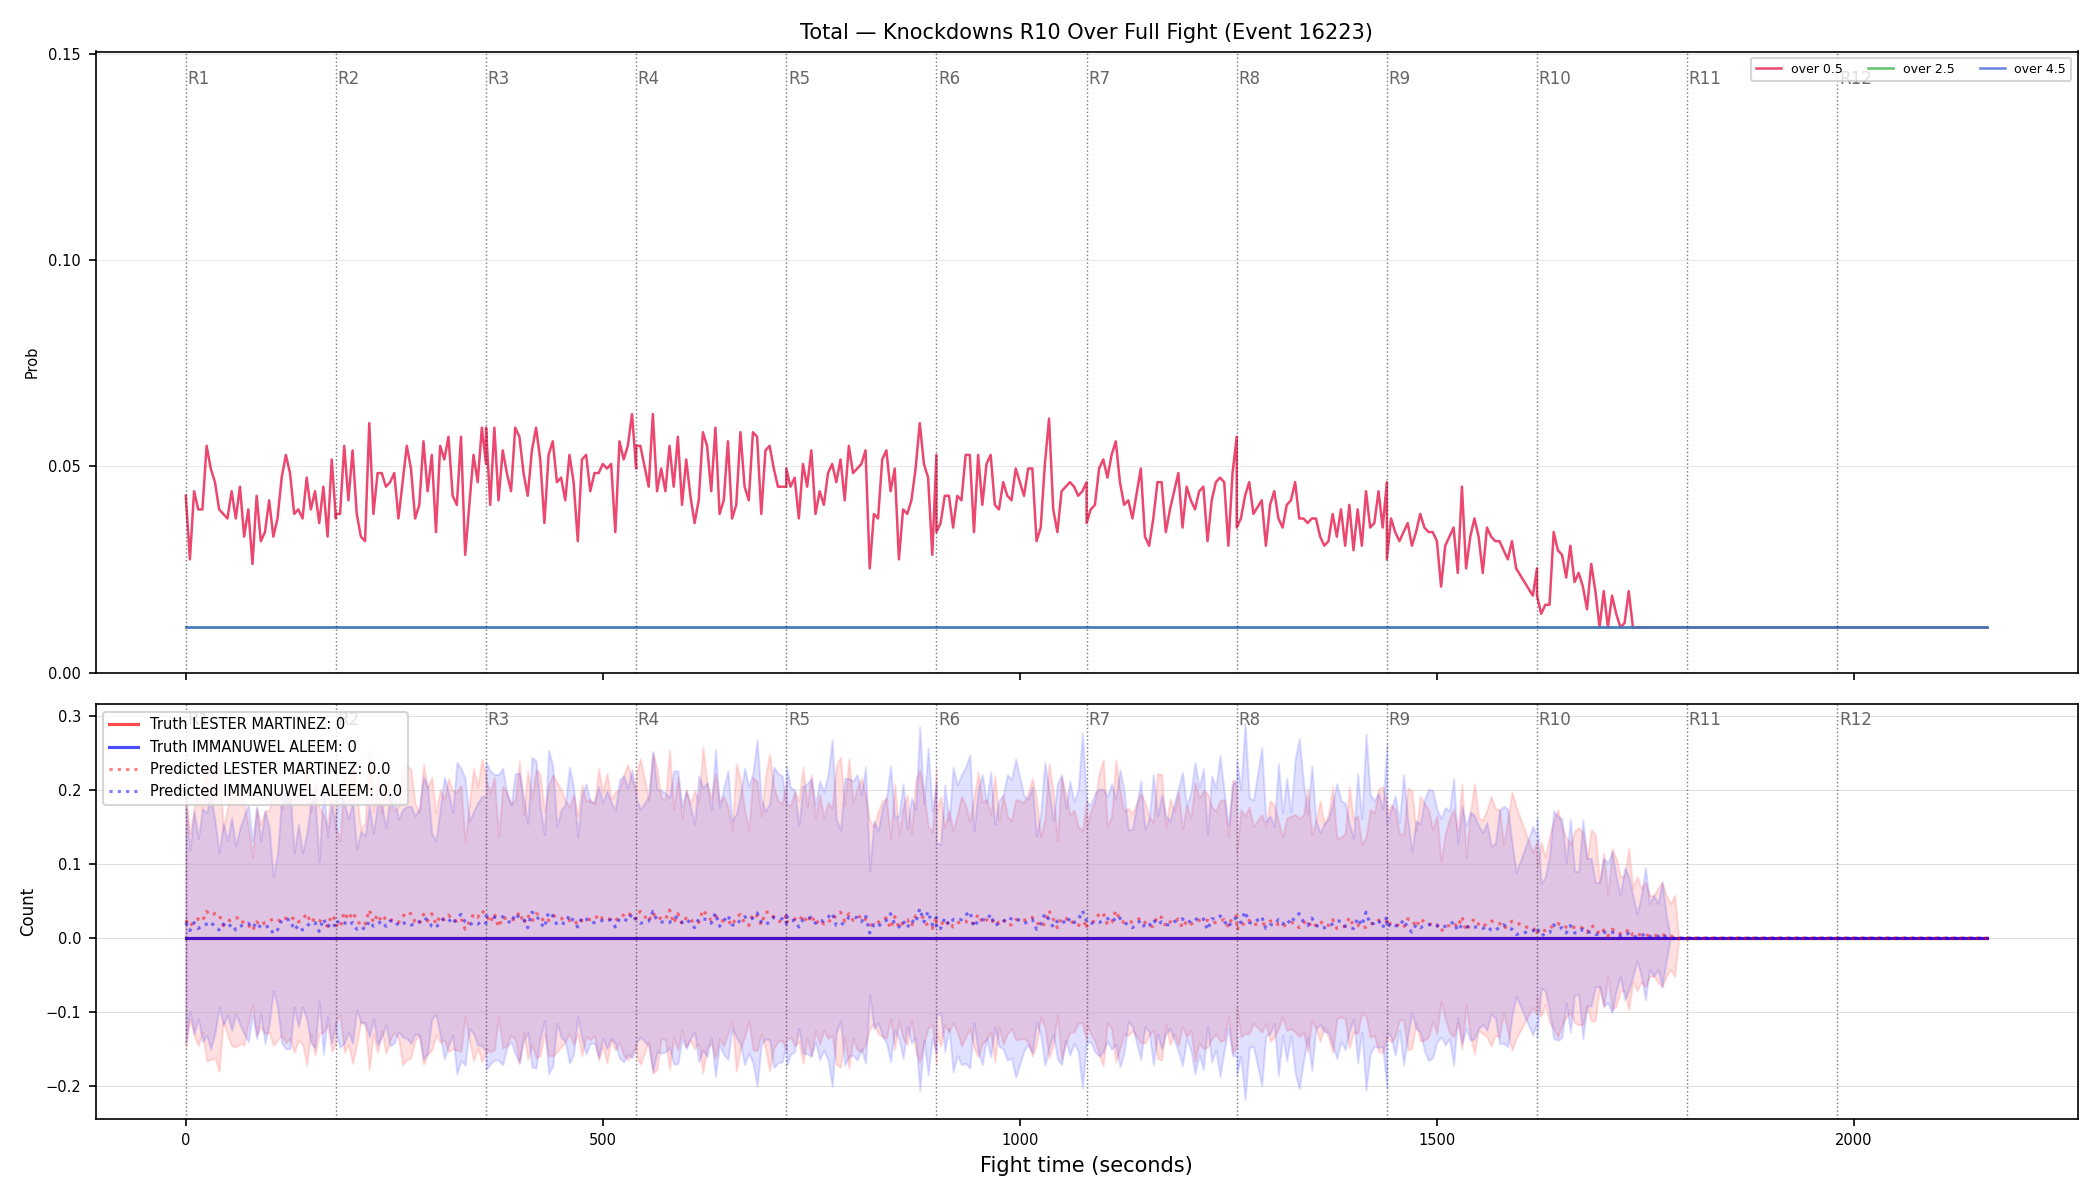Click the R4 round label in the Count plot

[x=648, y=719]
